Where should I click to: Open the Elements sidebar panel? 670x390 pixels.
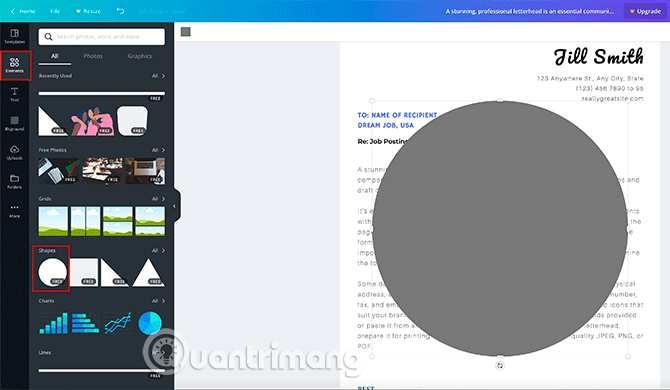point(15,65)
